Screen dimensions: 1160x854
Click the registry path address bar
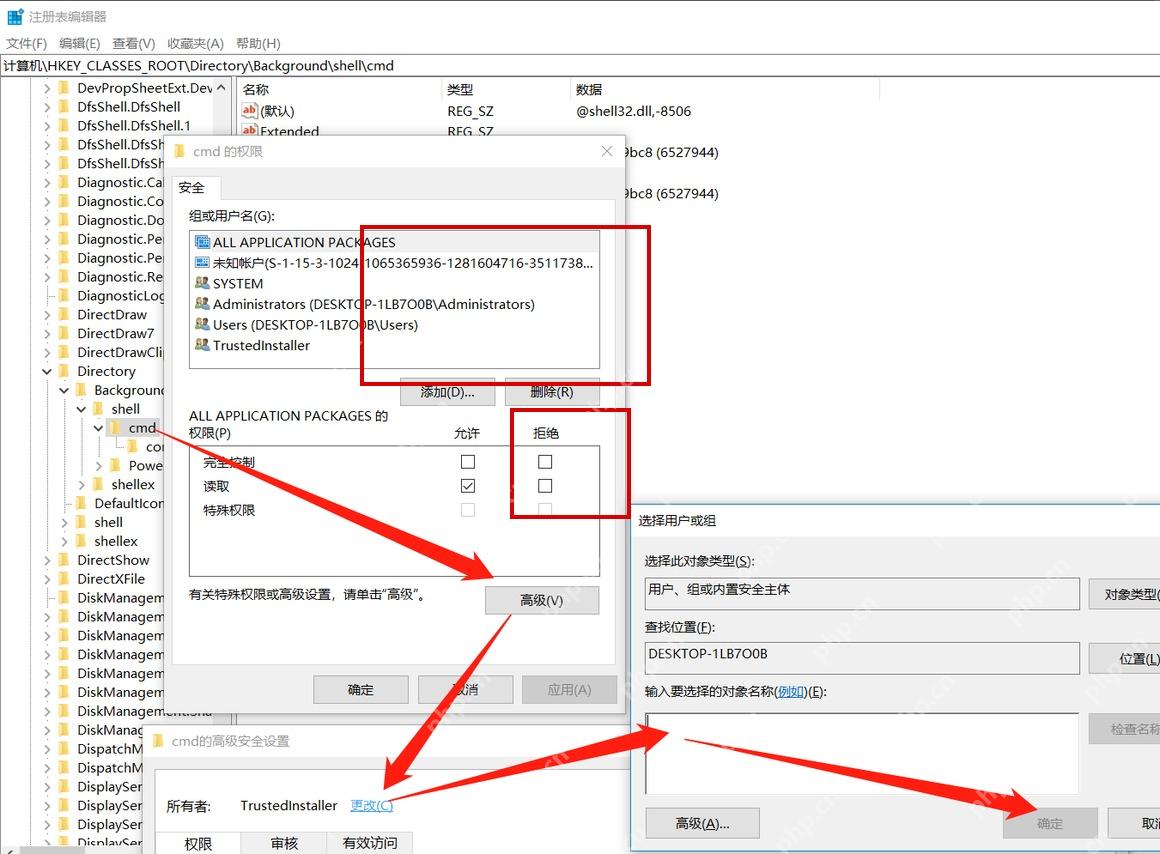pyautogui.click(x=580, y=65)
